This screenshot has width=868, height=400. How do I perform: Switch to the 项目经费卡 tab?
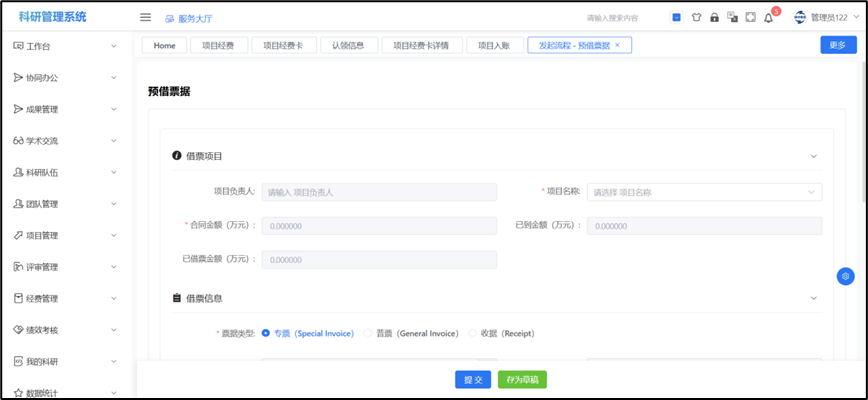(x=284, y=45)
